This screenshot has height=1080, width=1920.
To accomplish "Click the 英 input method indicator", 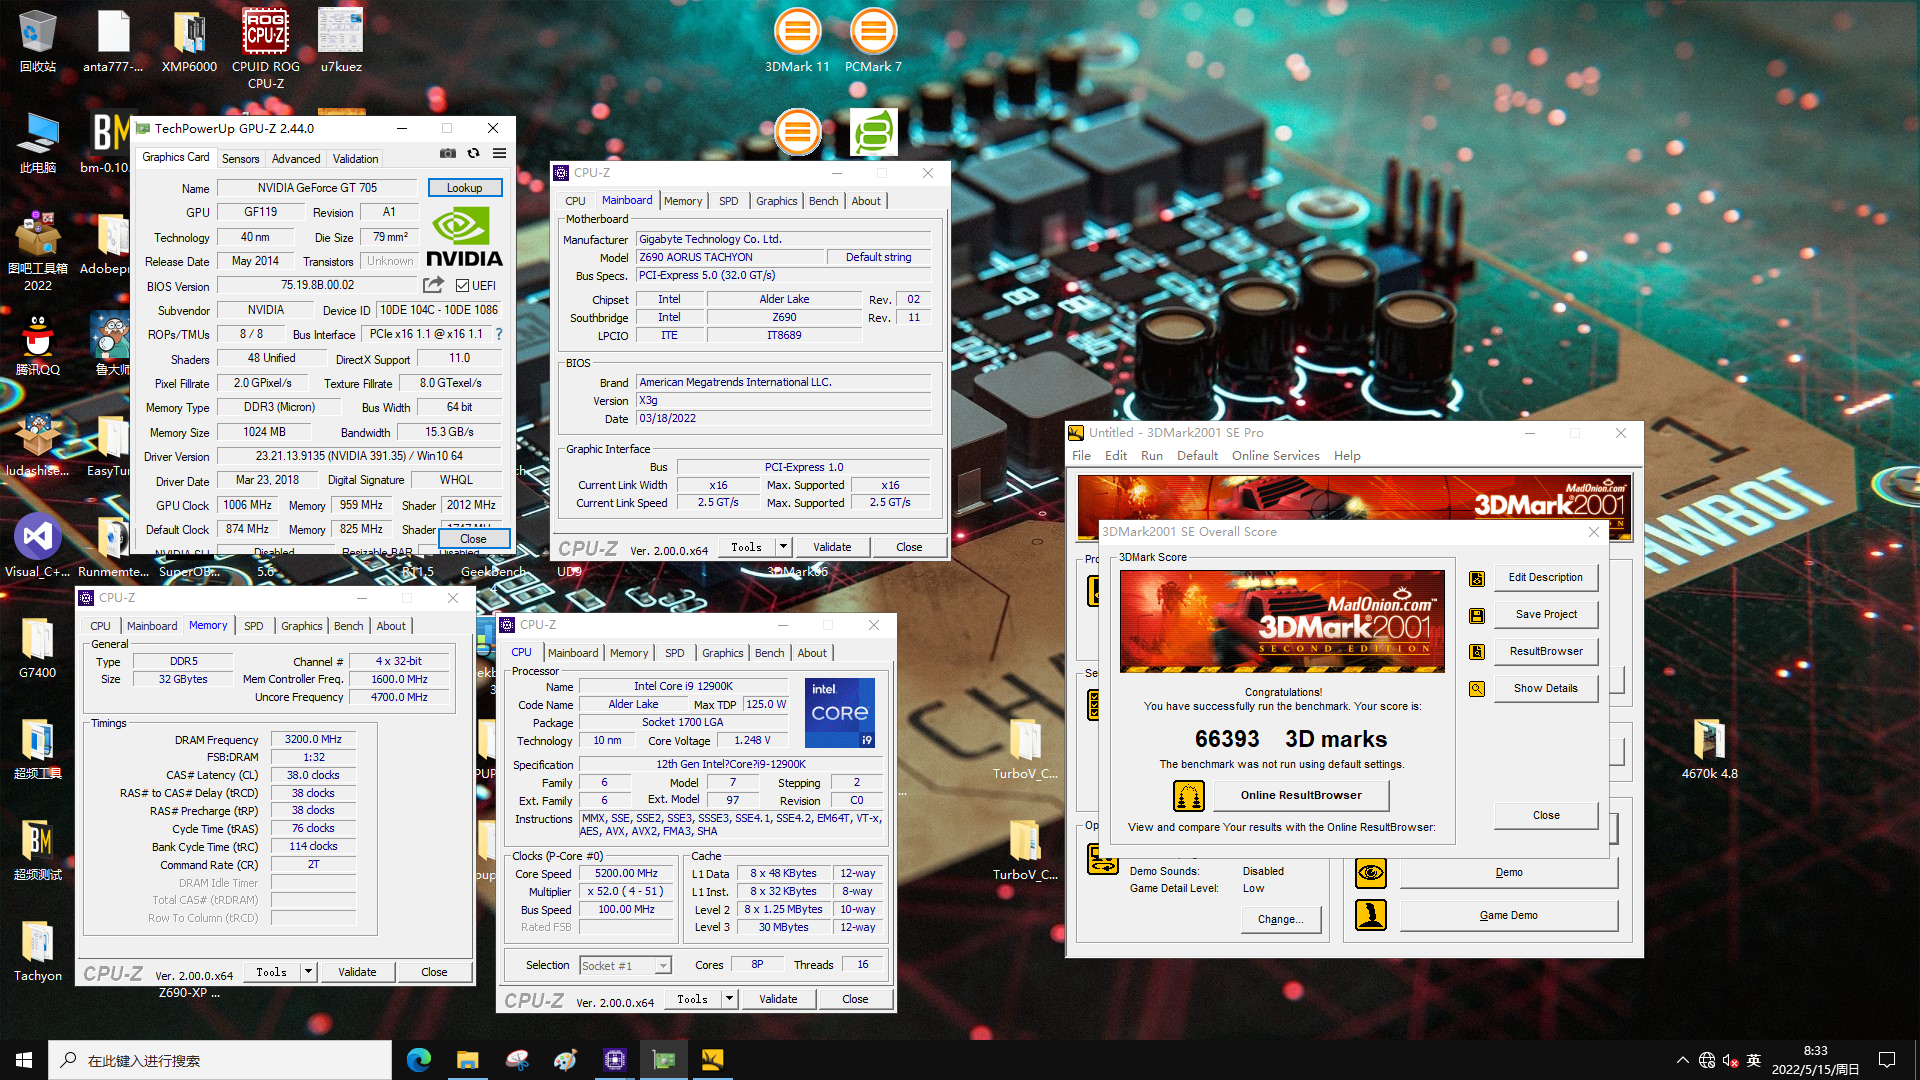I will [x=1753, y=1060].
